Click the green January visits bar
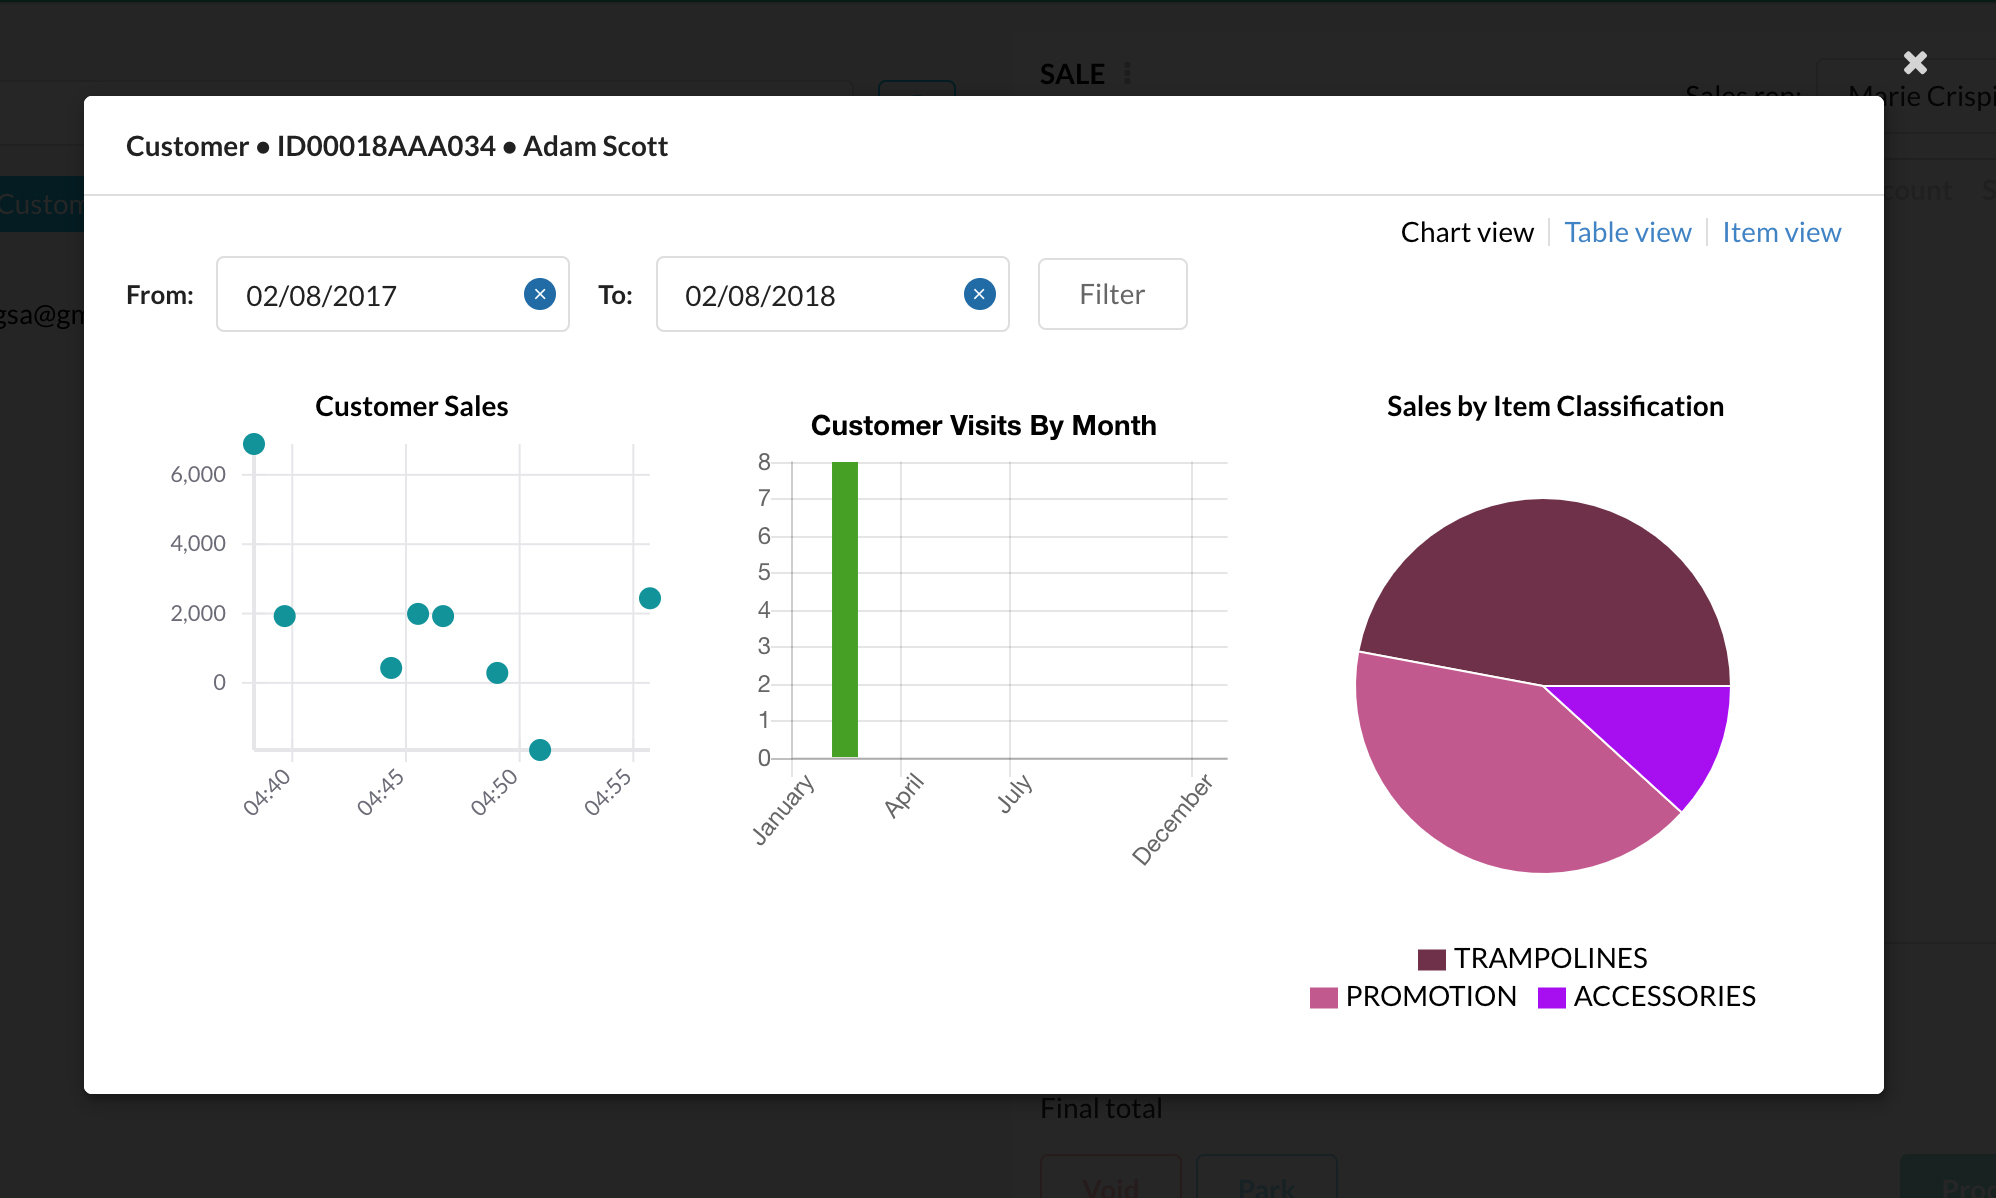The image size is (1996, 1198). tap(845, 609)
